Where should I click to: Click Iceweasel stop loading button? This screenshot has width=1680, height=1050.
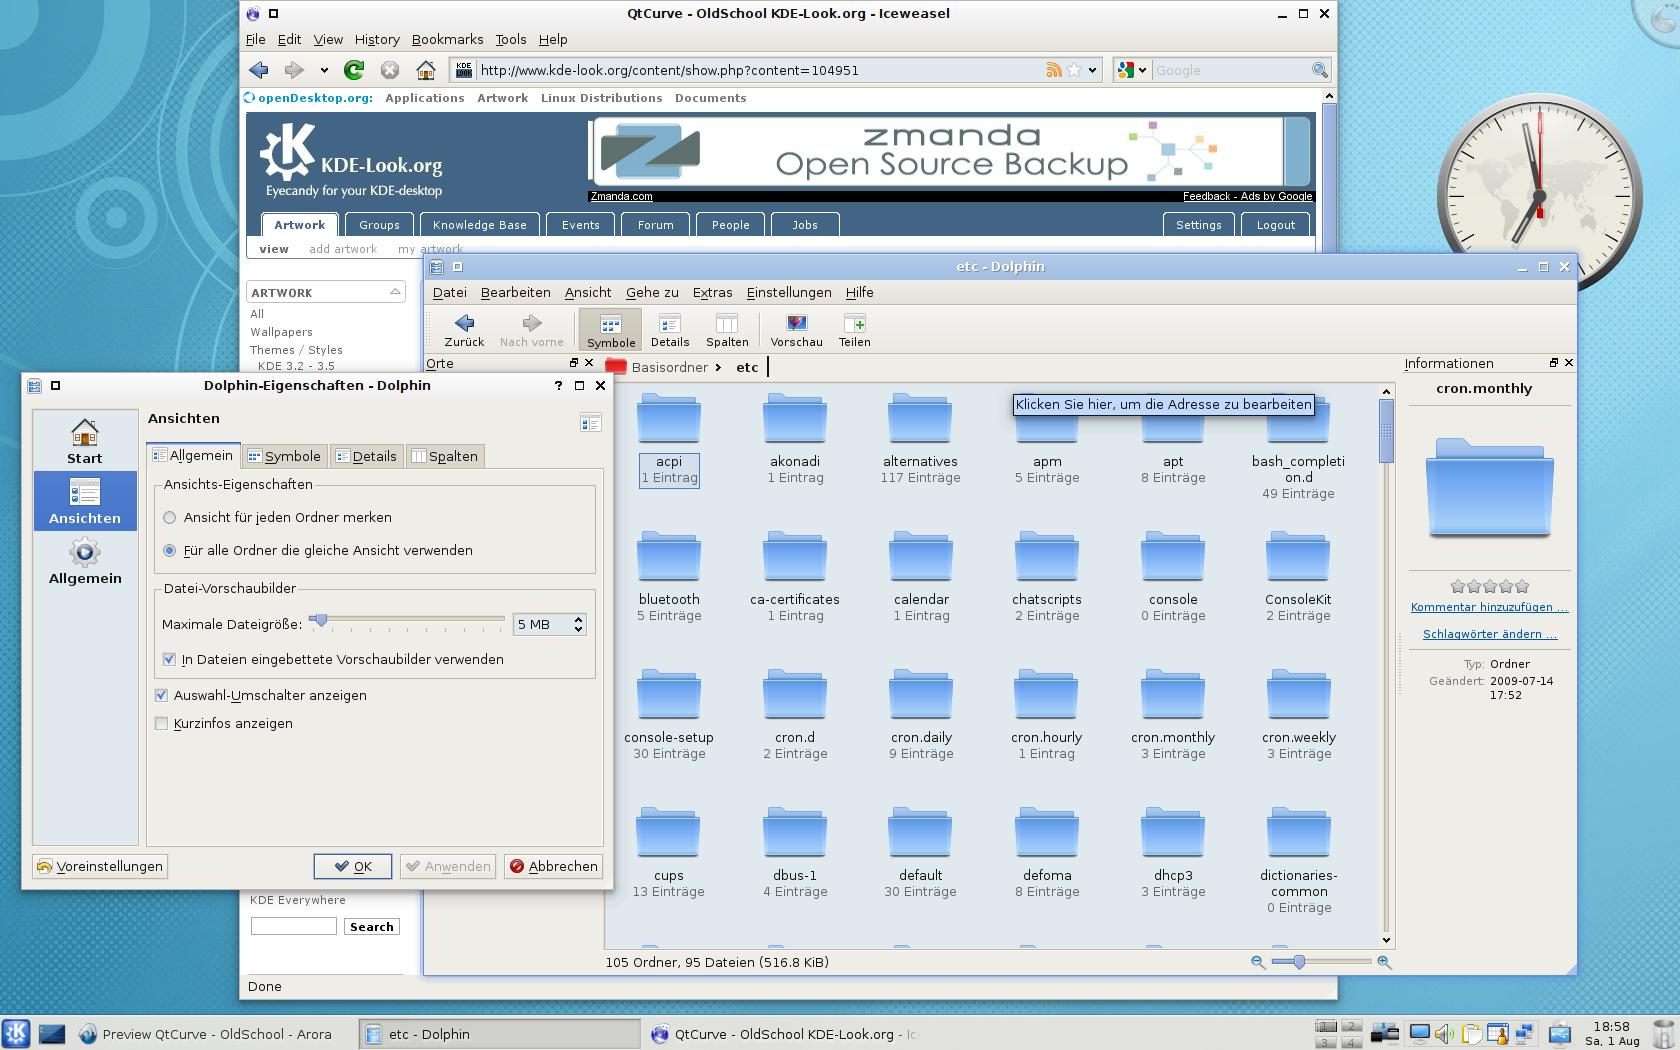(x=390, y=70)
